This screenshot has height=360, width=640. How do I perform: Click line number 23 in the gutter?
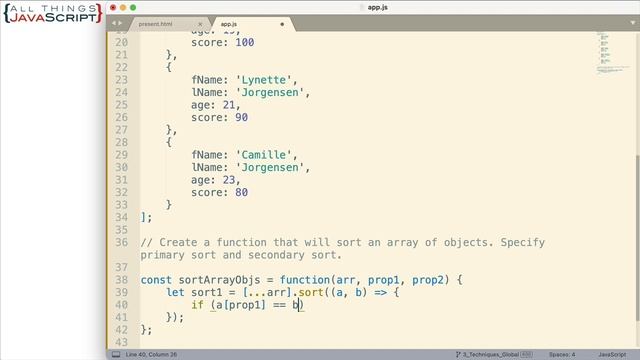tap(121, 80)
